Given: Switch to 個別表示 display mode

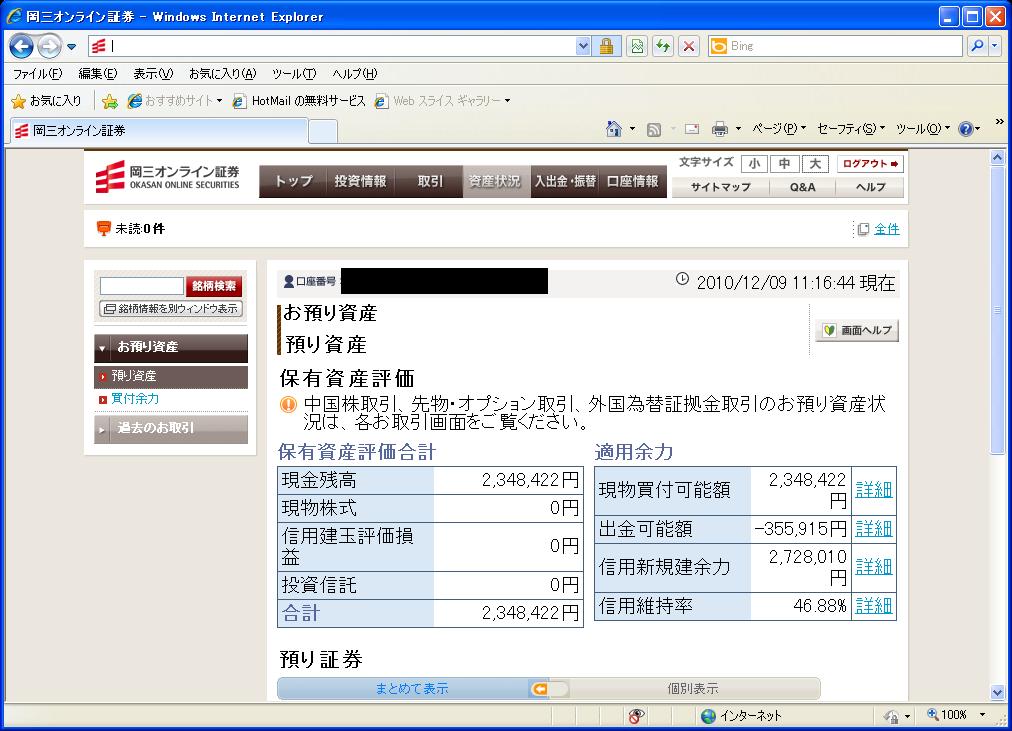Looking at the screenshot, I should point(692,688).
